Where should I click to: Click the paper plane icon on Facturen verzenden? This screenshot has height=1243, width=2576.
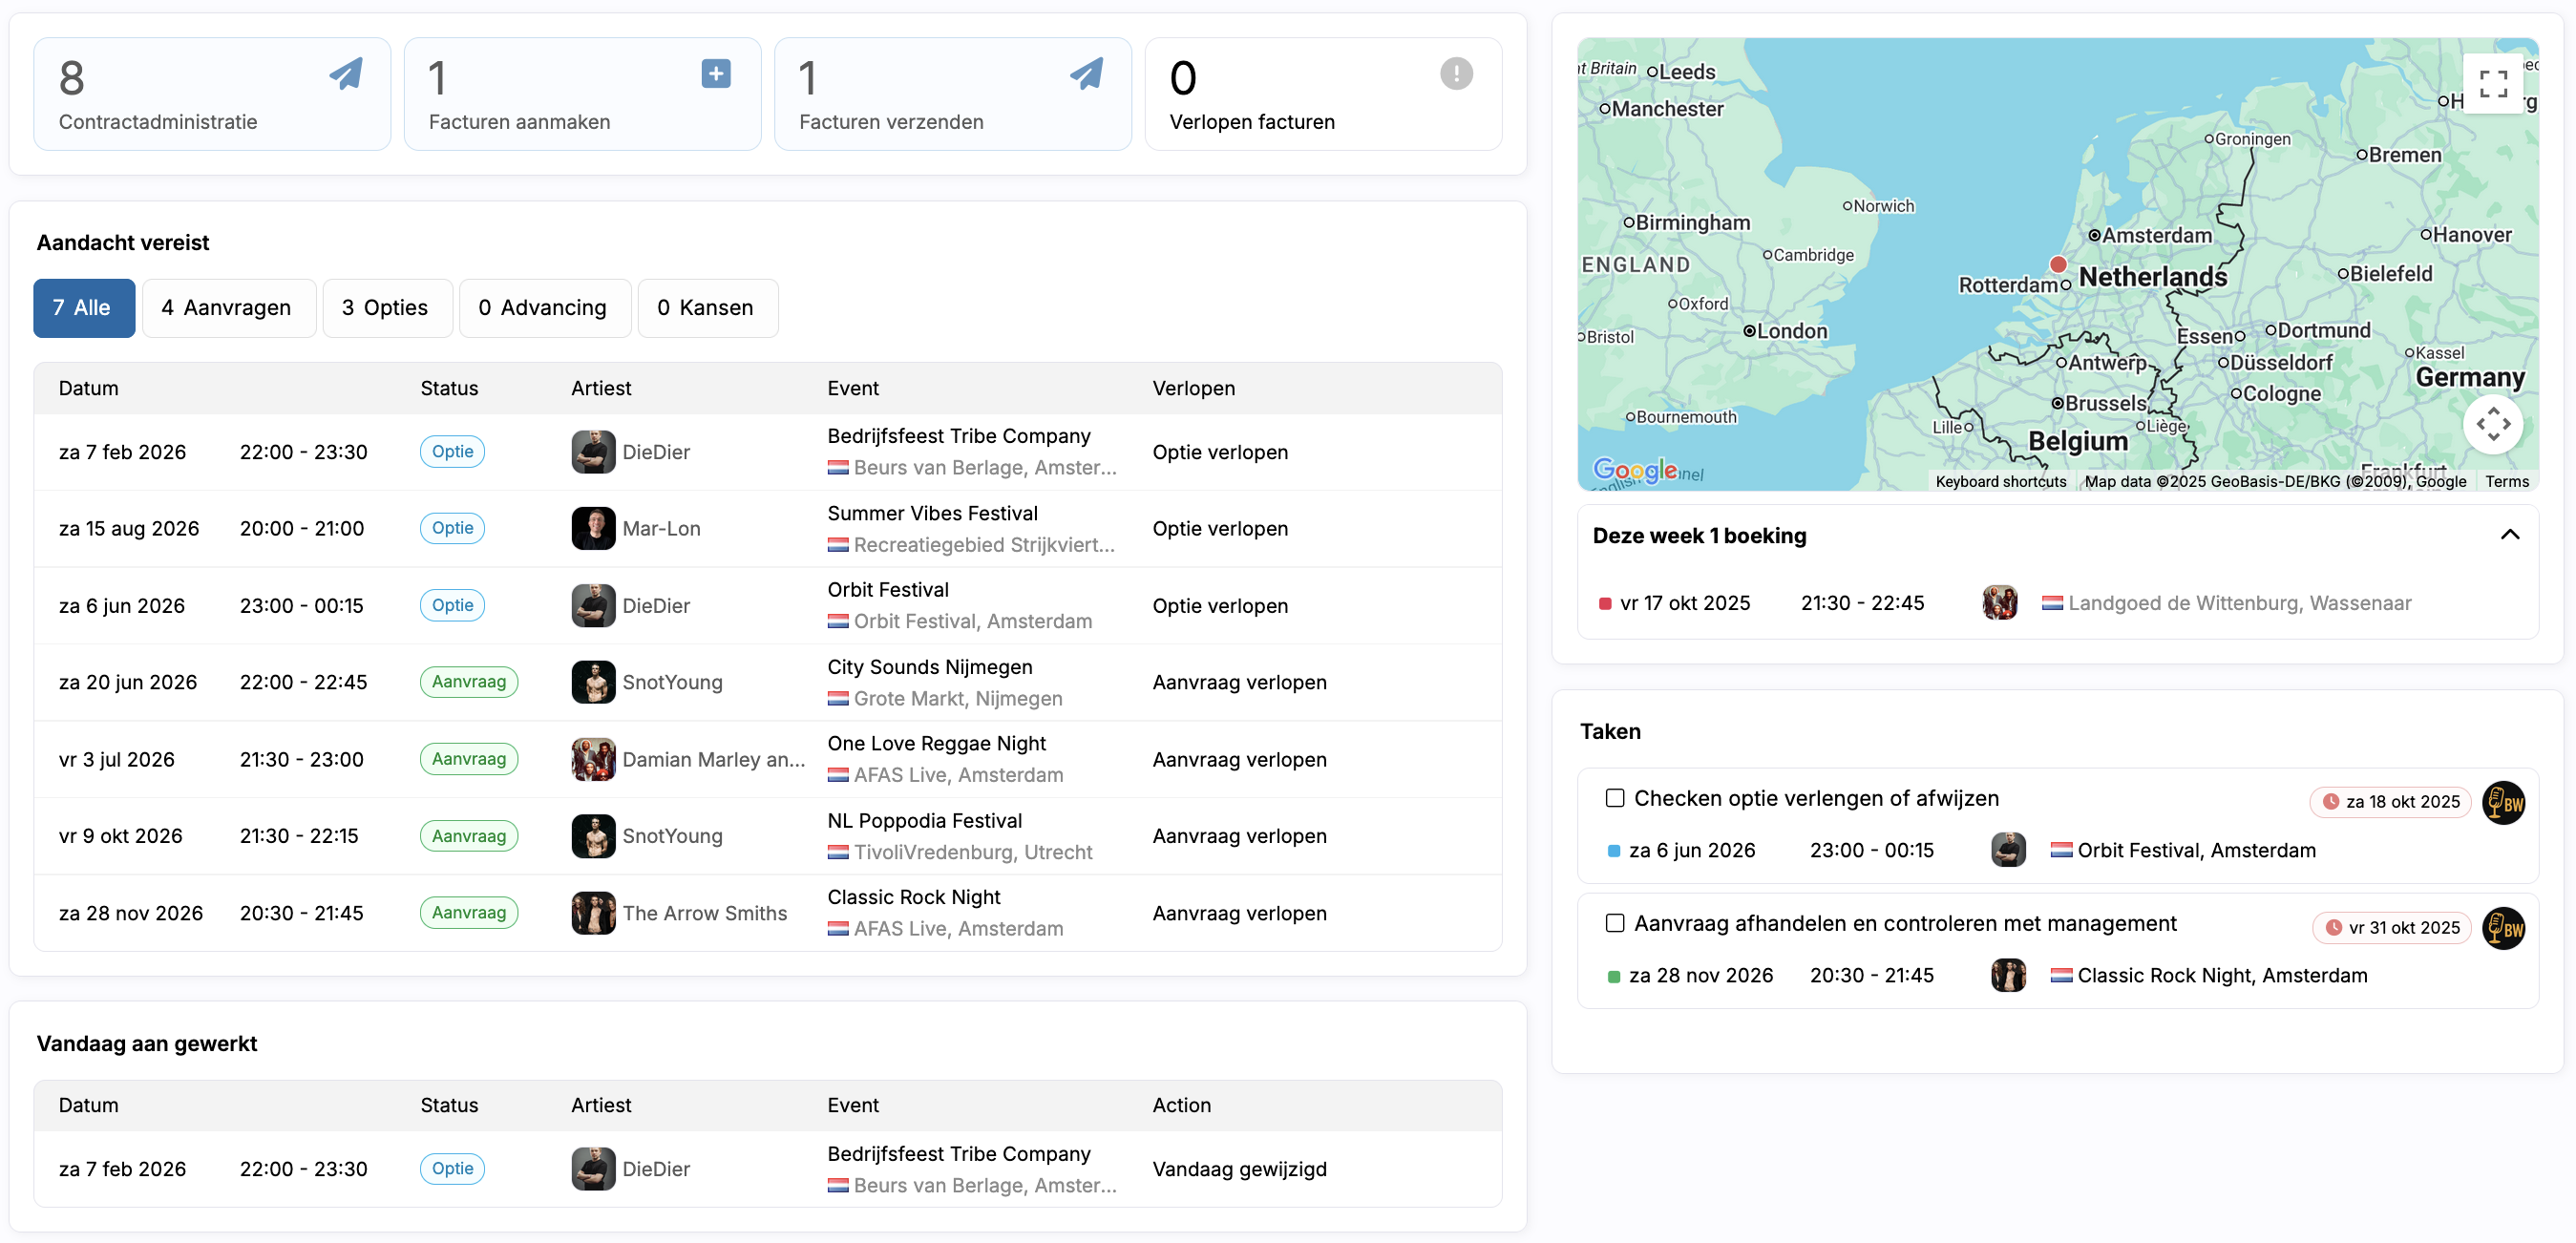tap(1086, 73)
